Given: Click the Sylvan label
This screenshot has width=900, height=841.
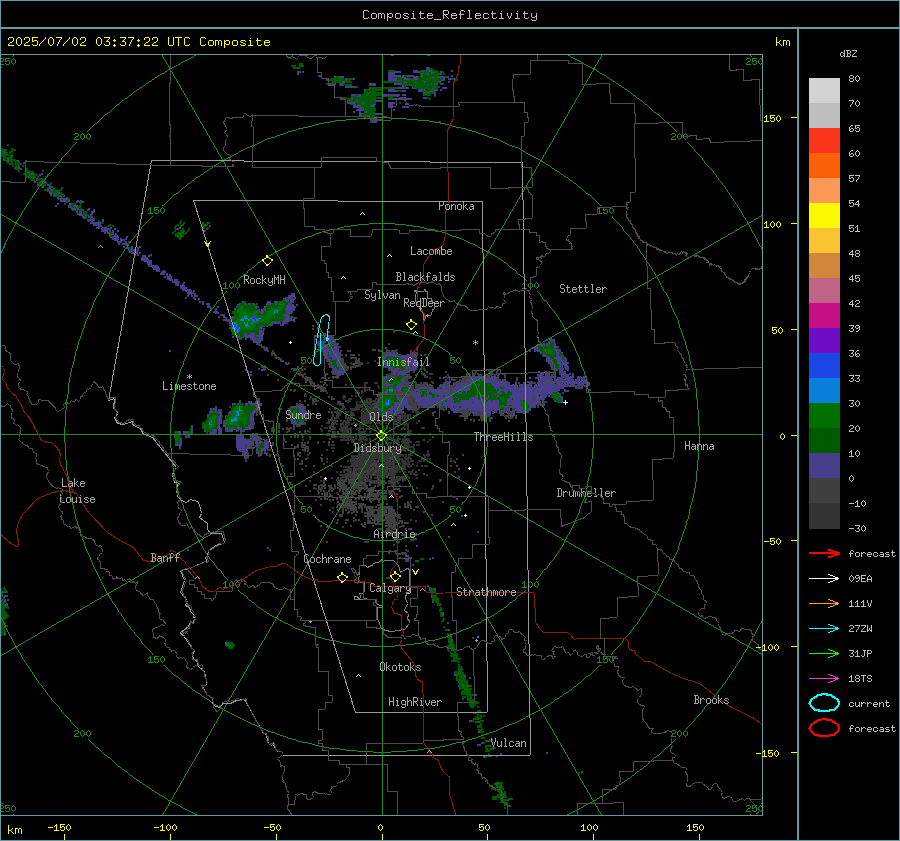Looking at the screenshot, I should point(382,295).
